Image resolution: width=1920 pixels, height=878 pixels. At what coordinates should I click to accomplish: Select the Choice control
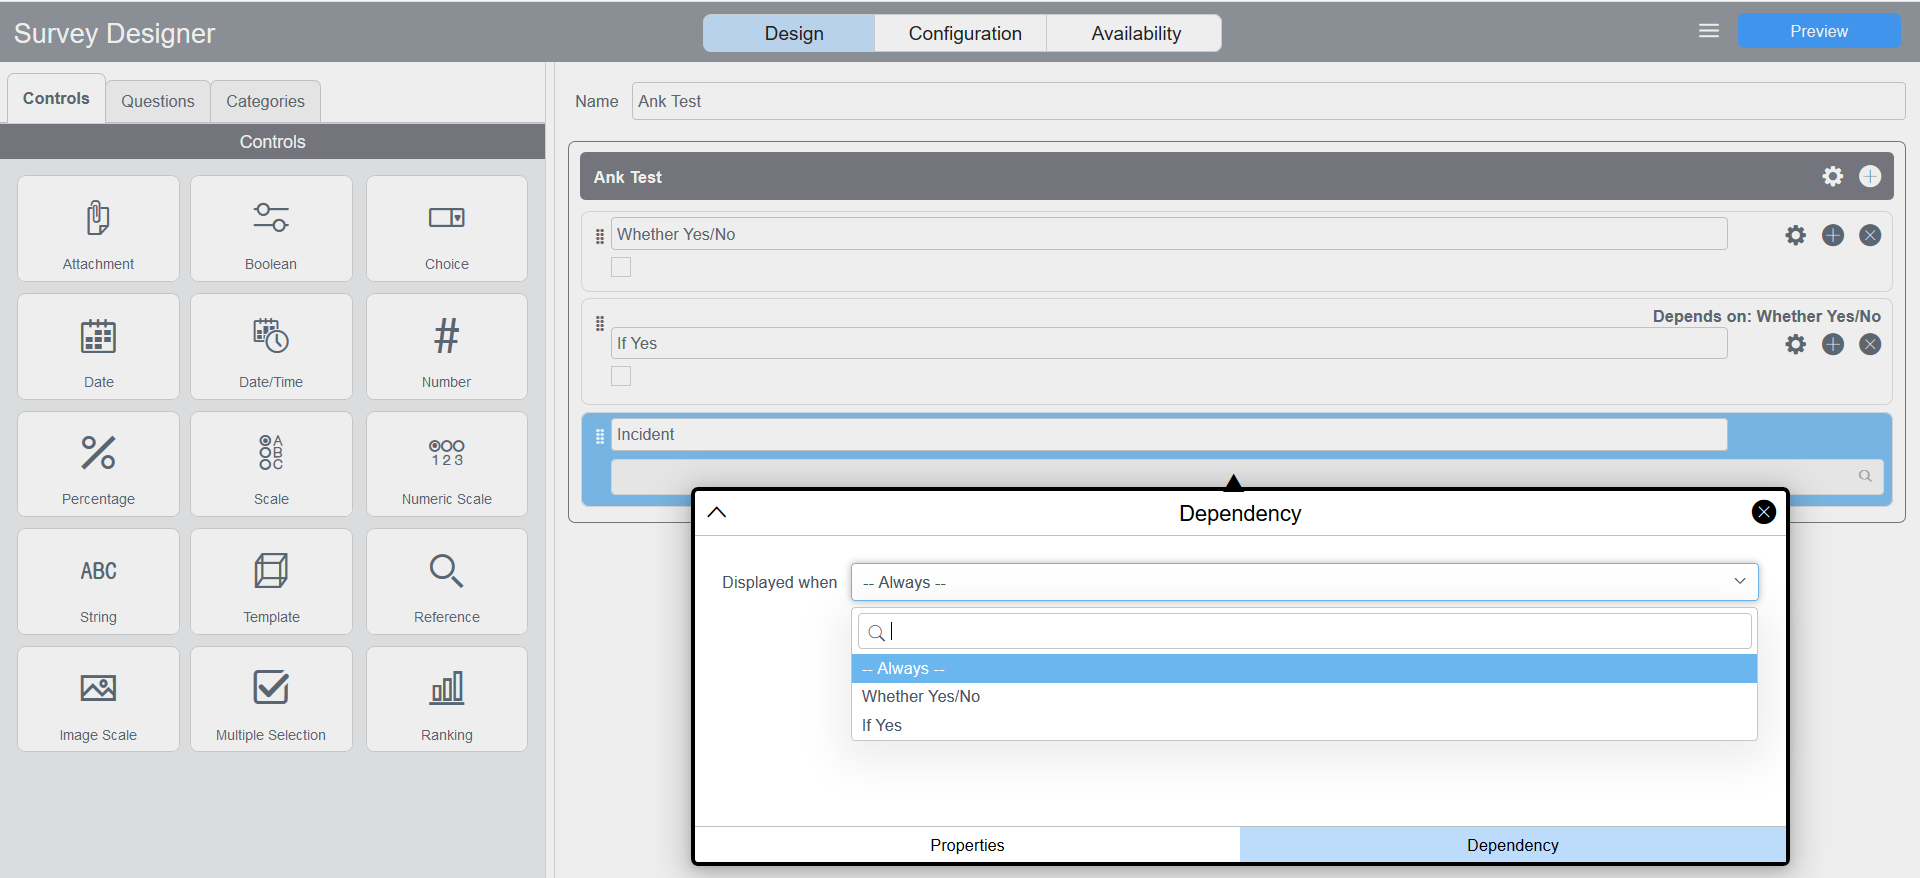click(x=447, y=229)
